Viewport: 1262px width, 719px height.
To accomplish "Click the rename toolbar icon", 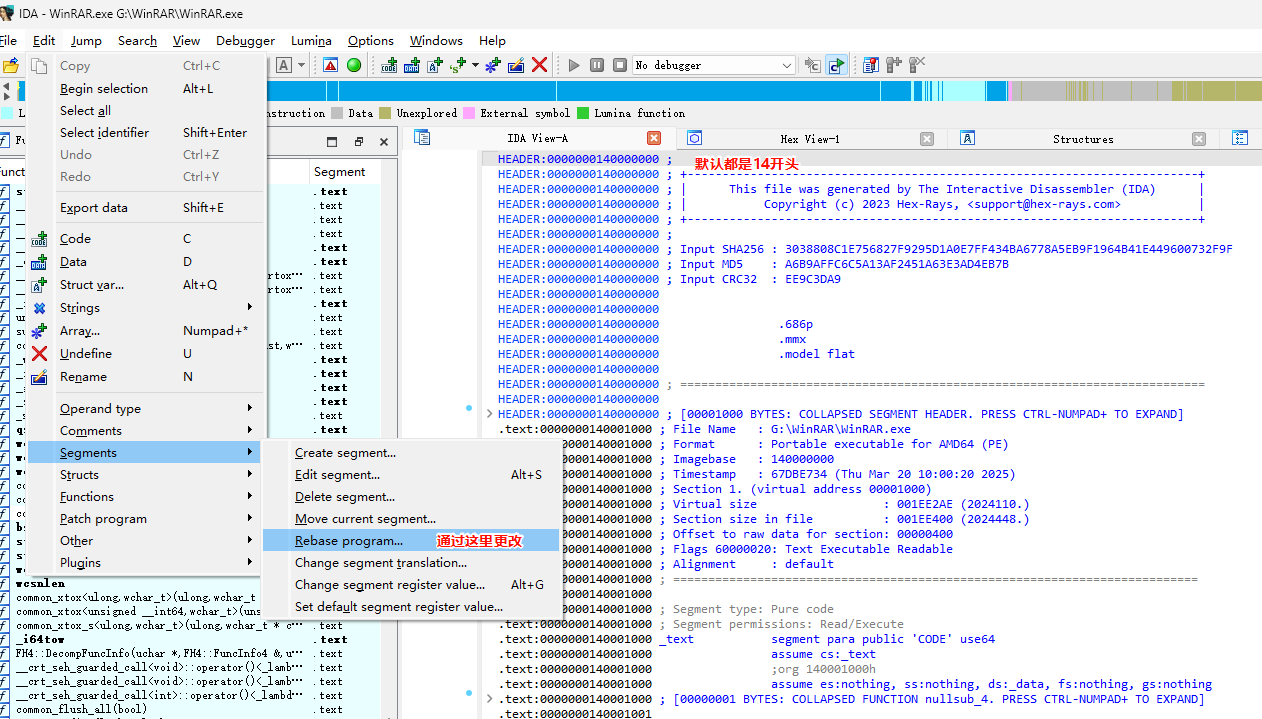I will tap(516, 65).
